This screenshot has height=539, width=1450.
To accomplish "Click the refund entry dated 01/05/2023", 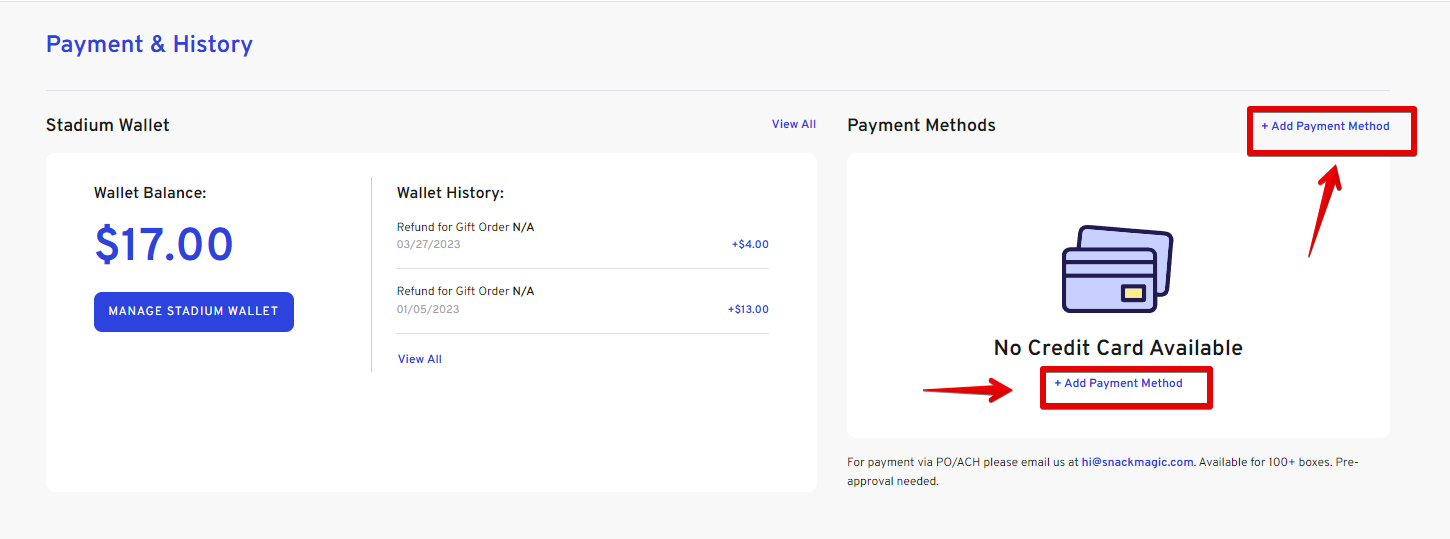I will tap(583, 300).
